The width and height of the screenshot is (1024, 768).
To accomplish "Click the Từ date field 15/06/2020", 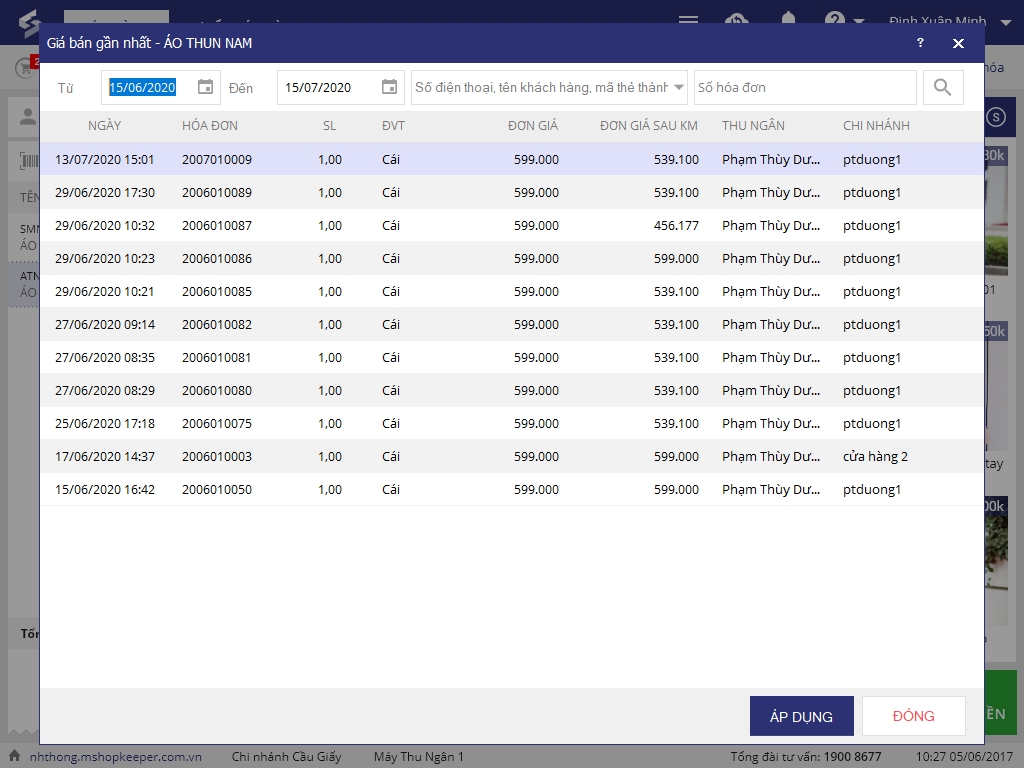I will pyautogui.click(x=145, y=87).
